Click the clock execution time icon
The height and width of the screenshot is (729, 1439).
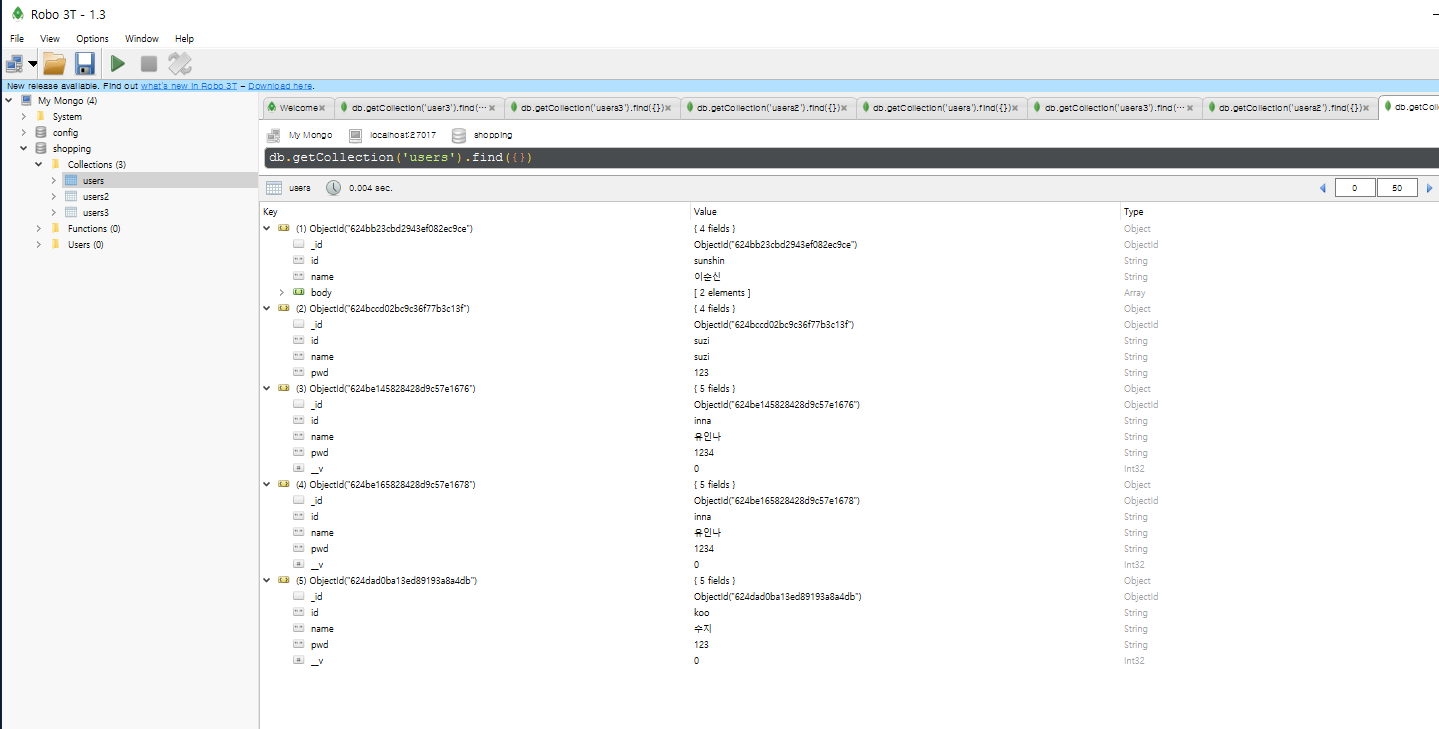tap(333, 188)
